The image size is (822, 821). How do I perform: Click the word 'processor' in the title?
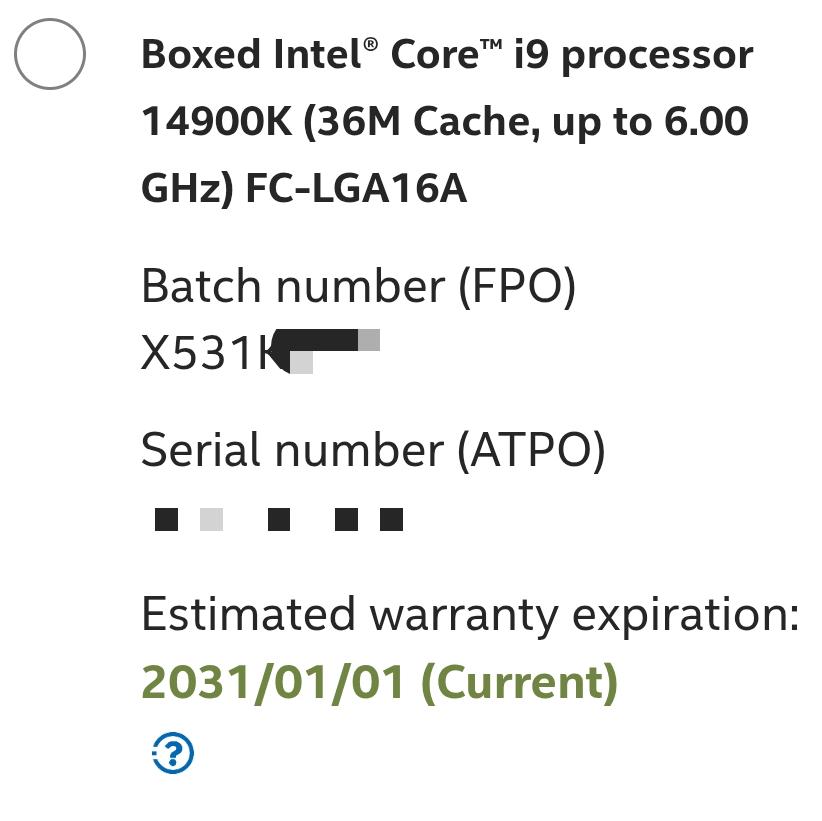tap(656, 56)
